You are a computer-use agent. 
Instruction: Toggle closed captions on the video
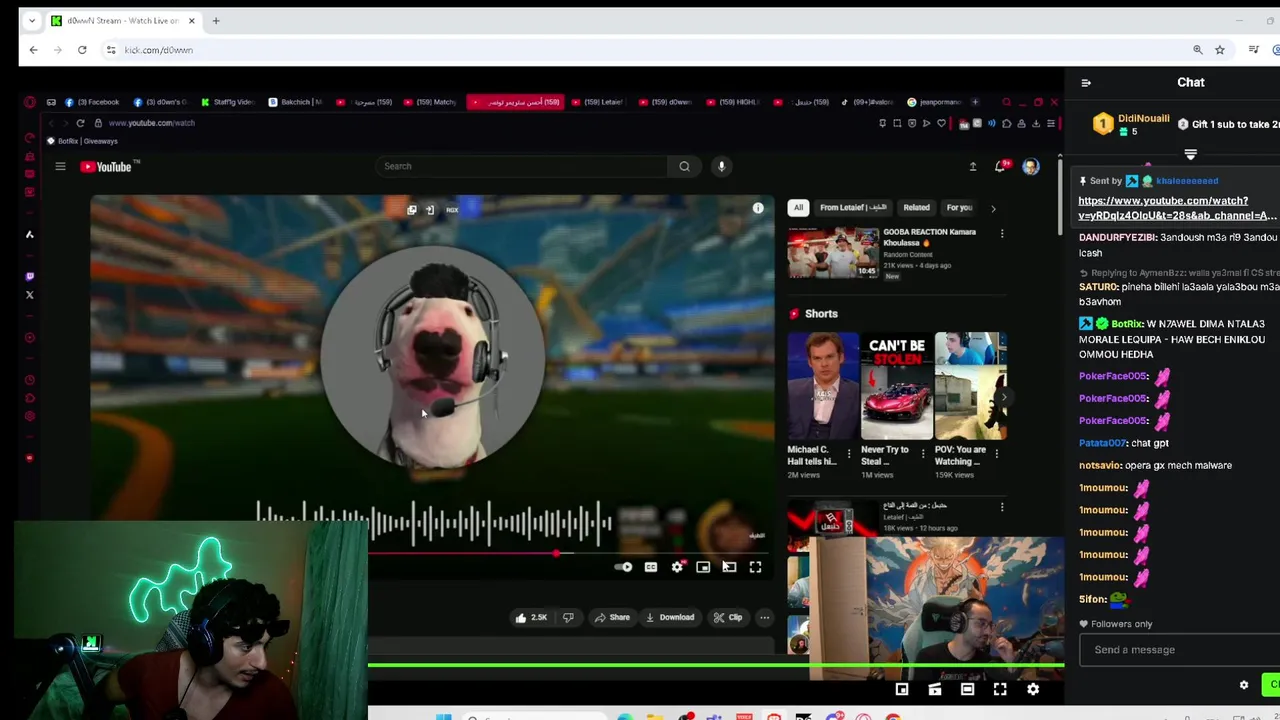pos(651,567)
